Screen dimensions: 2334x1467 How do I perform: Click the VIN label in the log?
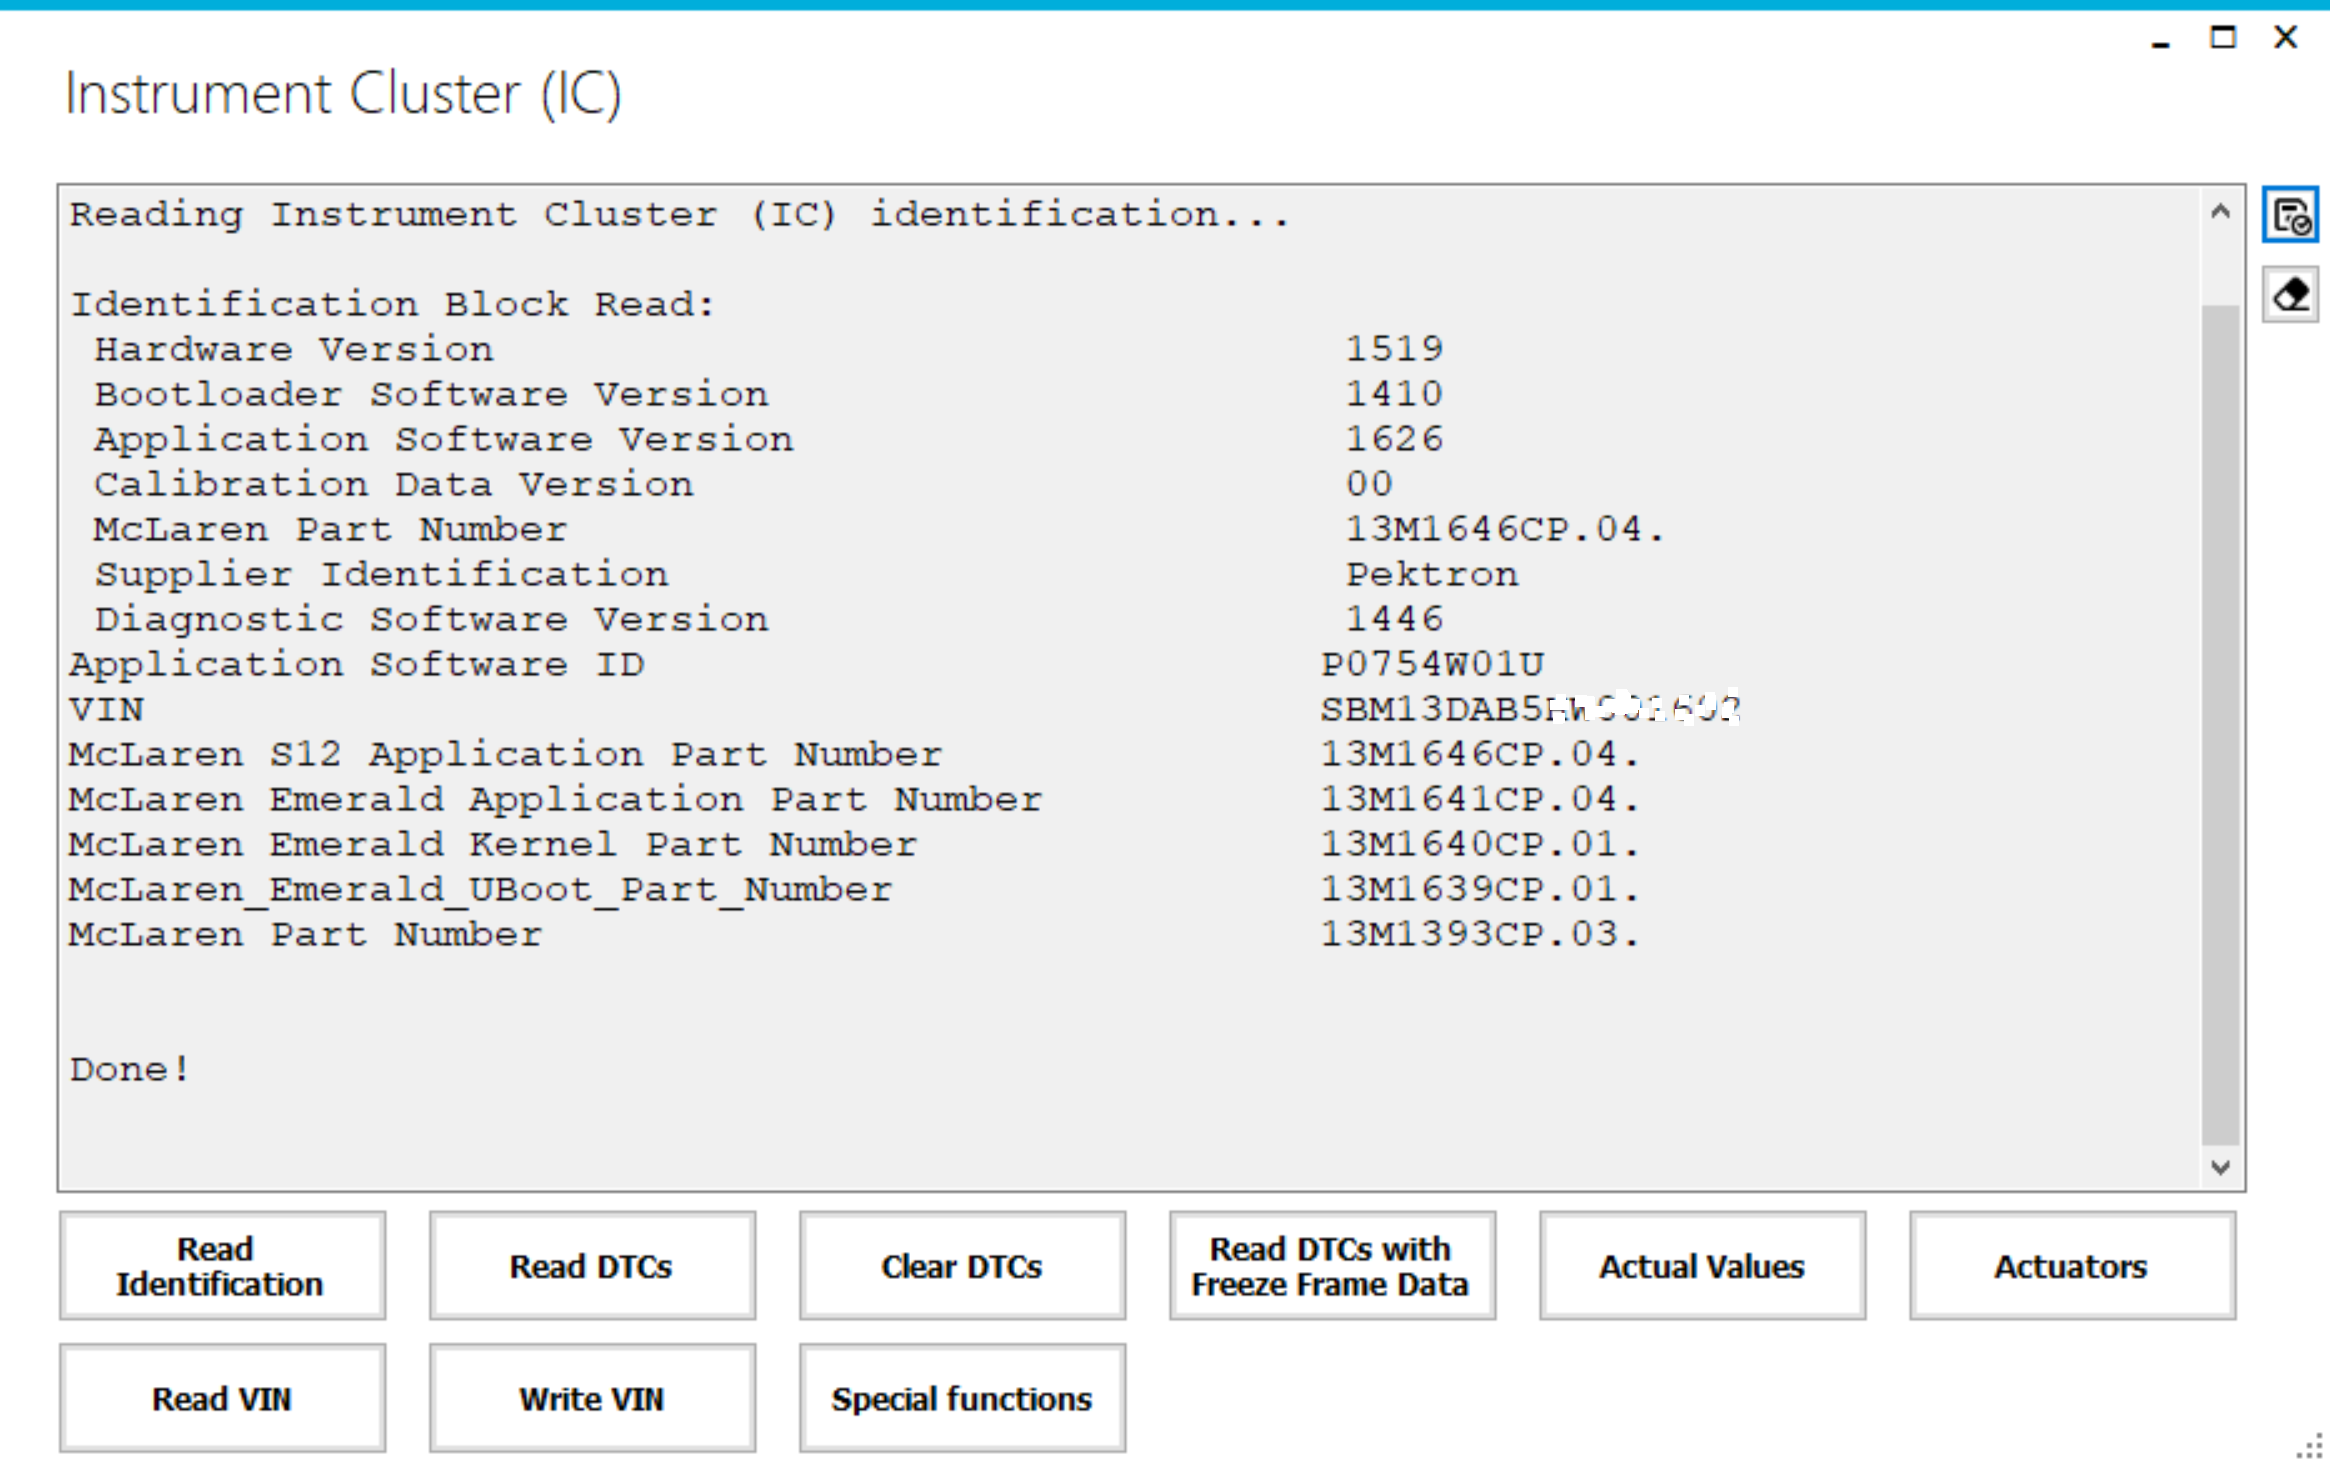point(107,710)
